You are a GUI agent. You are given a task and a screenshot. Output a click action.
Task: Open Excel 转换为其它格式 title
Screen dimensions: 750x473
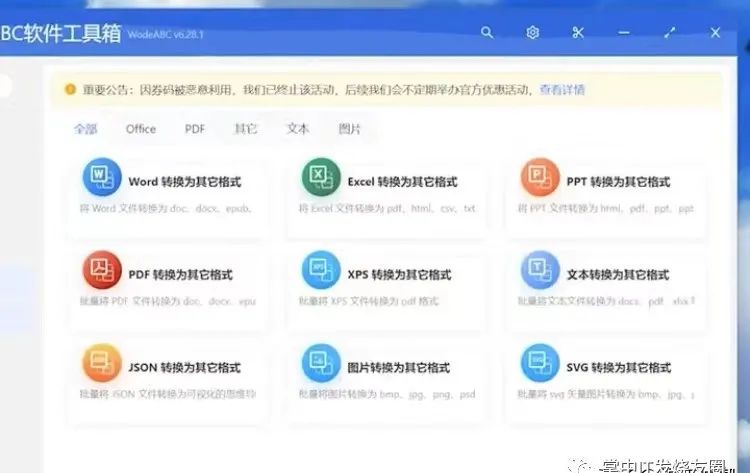pos(402,182)
